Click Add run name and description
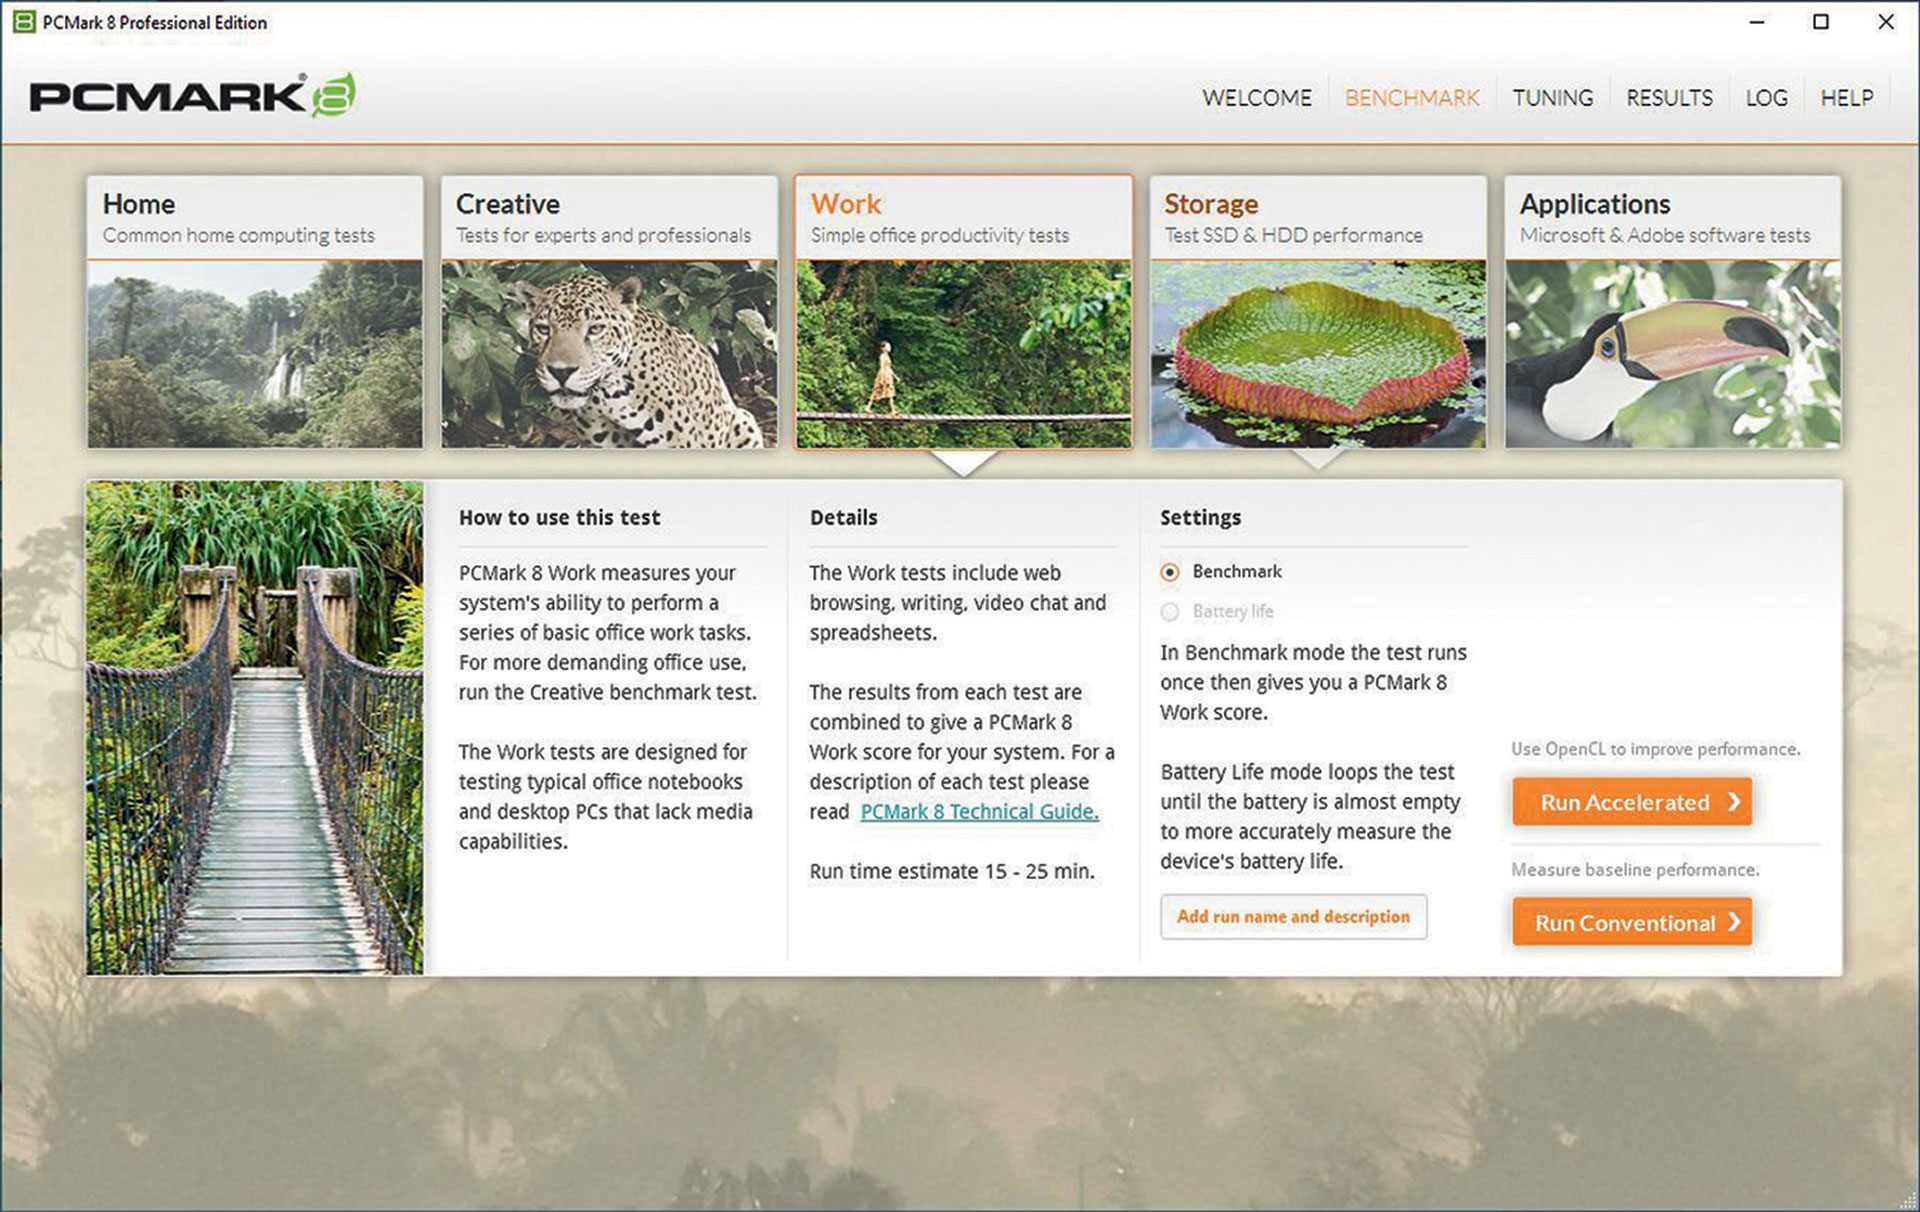This screenshot has width=1920, height=1212. tap(1293, 917)
